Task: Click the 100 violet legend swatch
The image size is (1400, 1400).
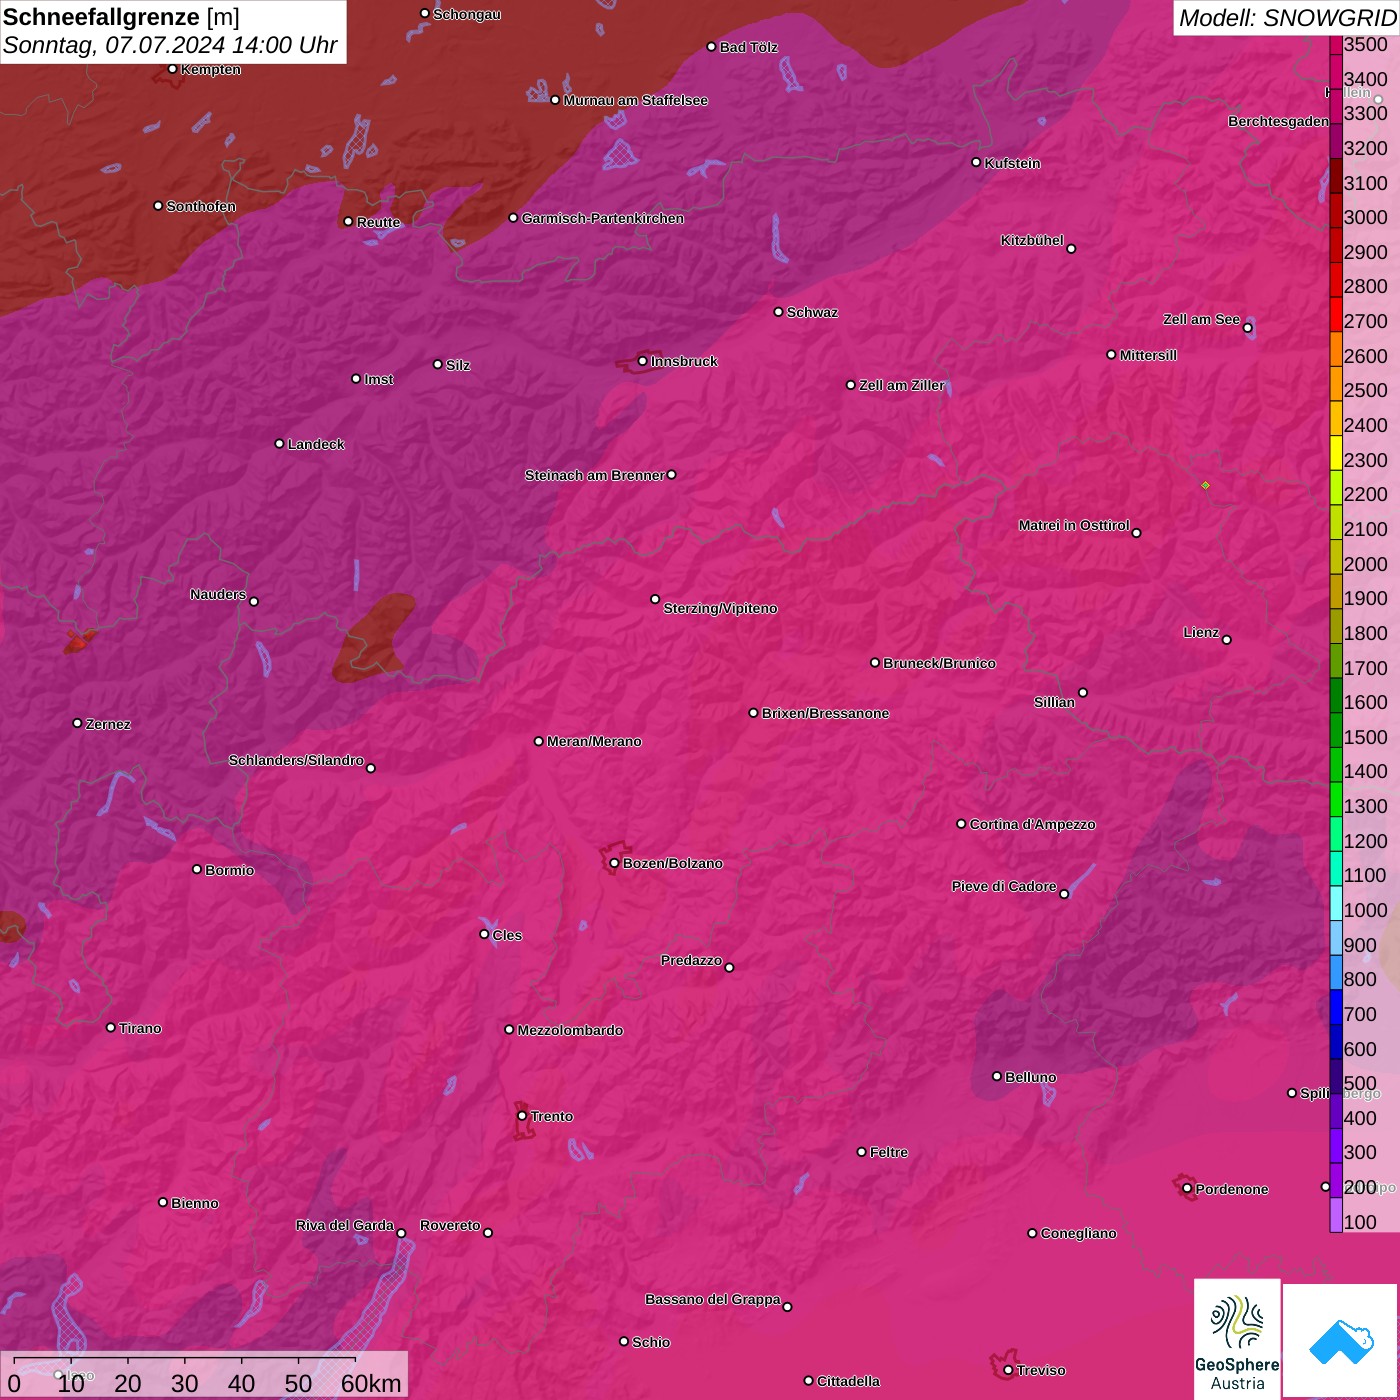Action: [1336, 1216]
